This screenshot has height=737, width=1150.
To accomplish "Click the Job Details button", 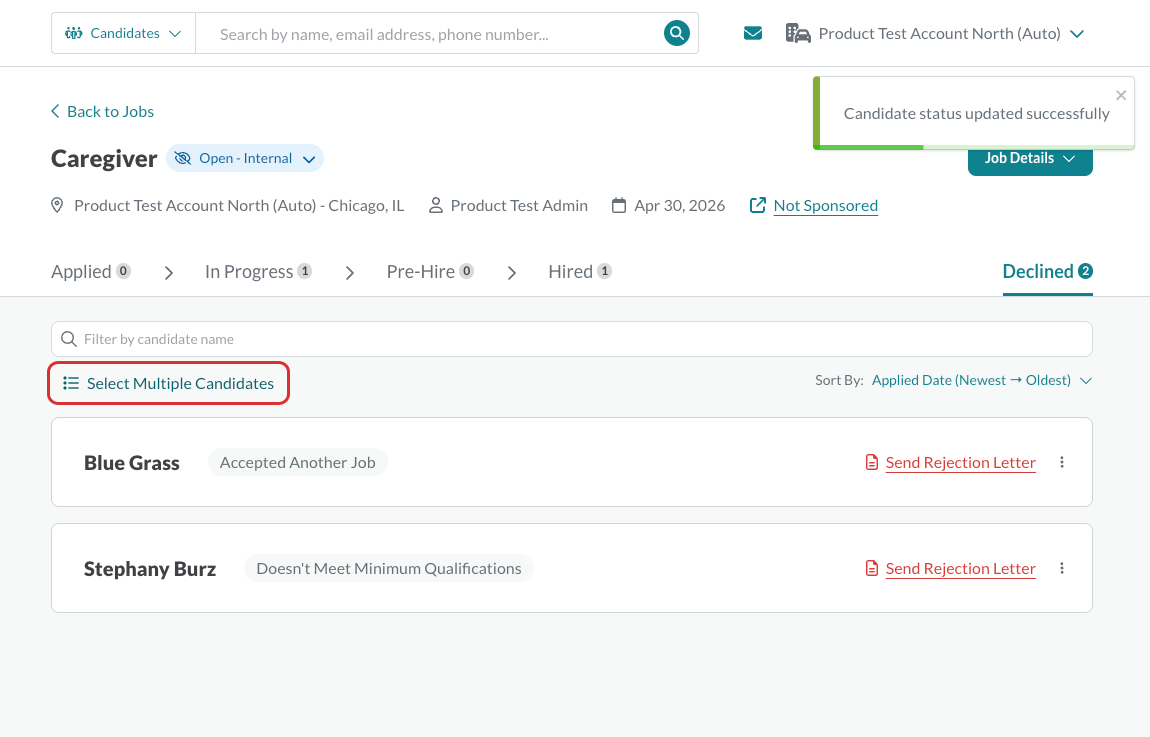I will click(x=1030, y=159).
